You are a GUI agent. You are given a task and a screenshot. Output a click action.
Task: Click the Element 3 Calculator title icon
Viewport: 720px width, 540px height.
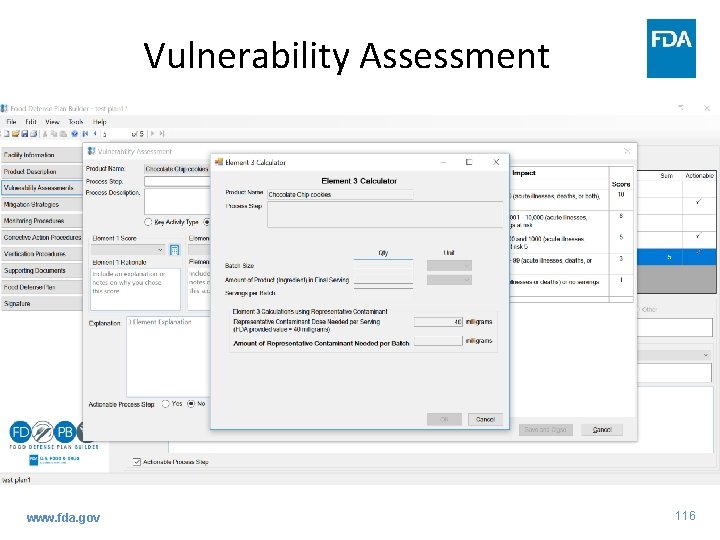coord(219,162)
